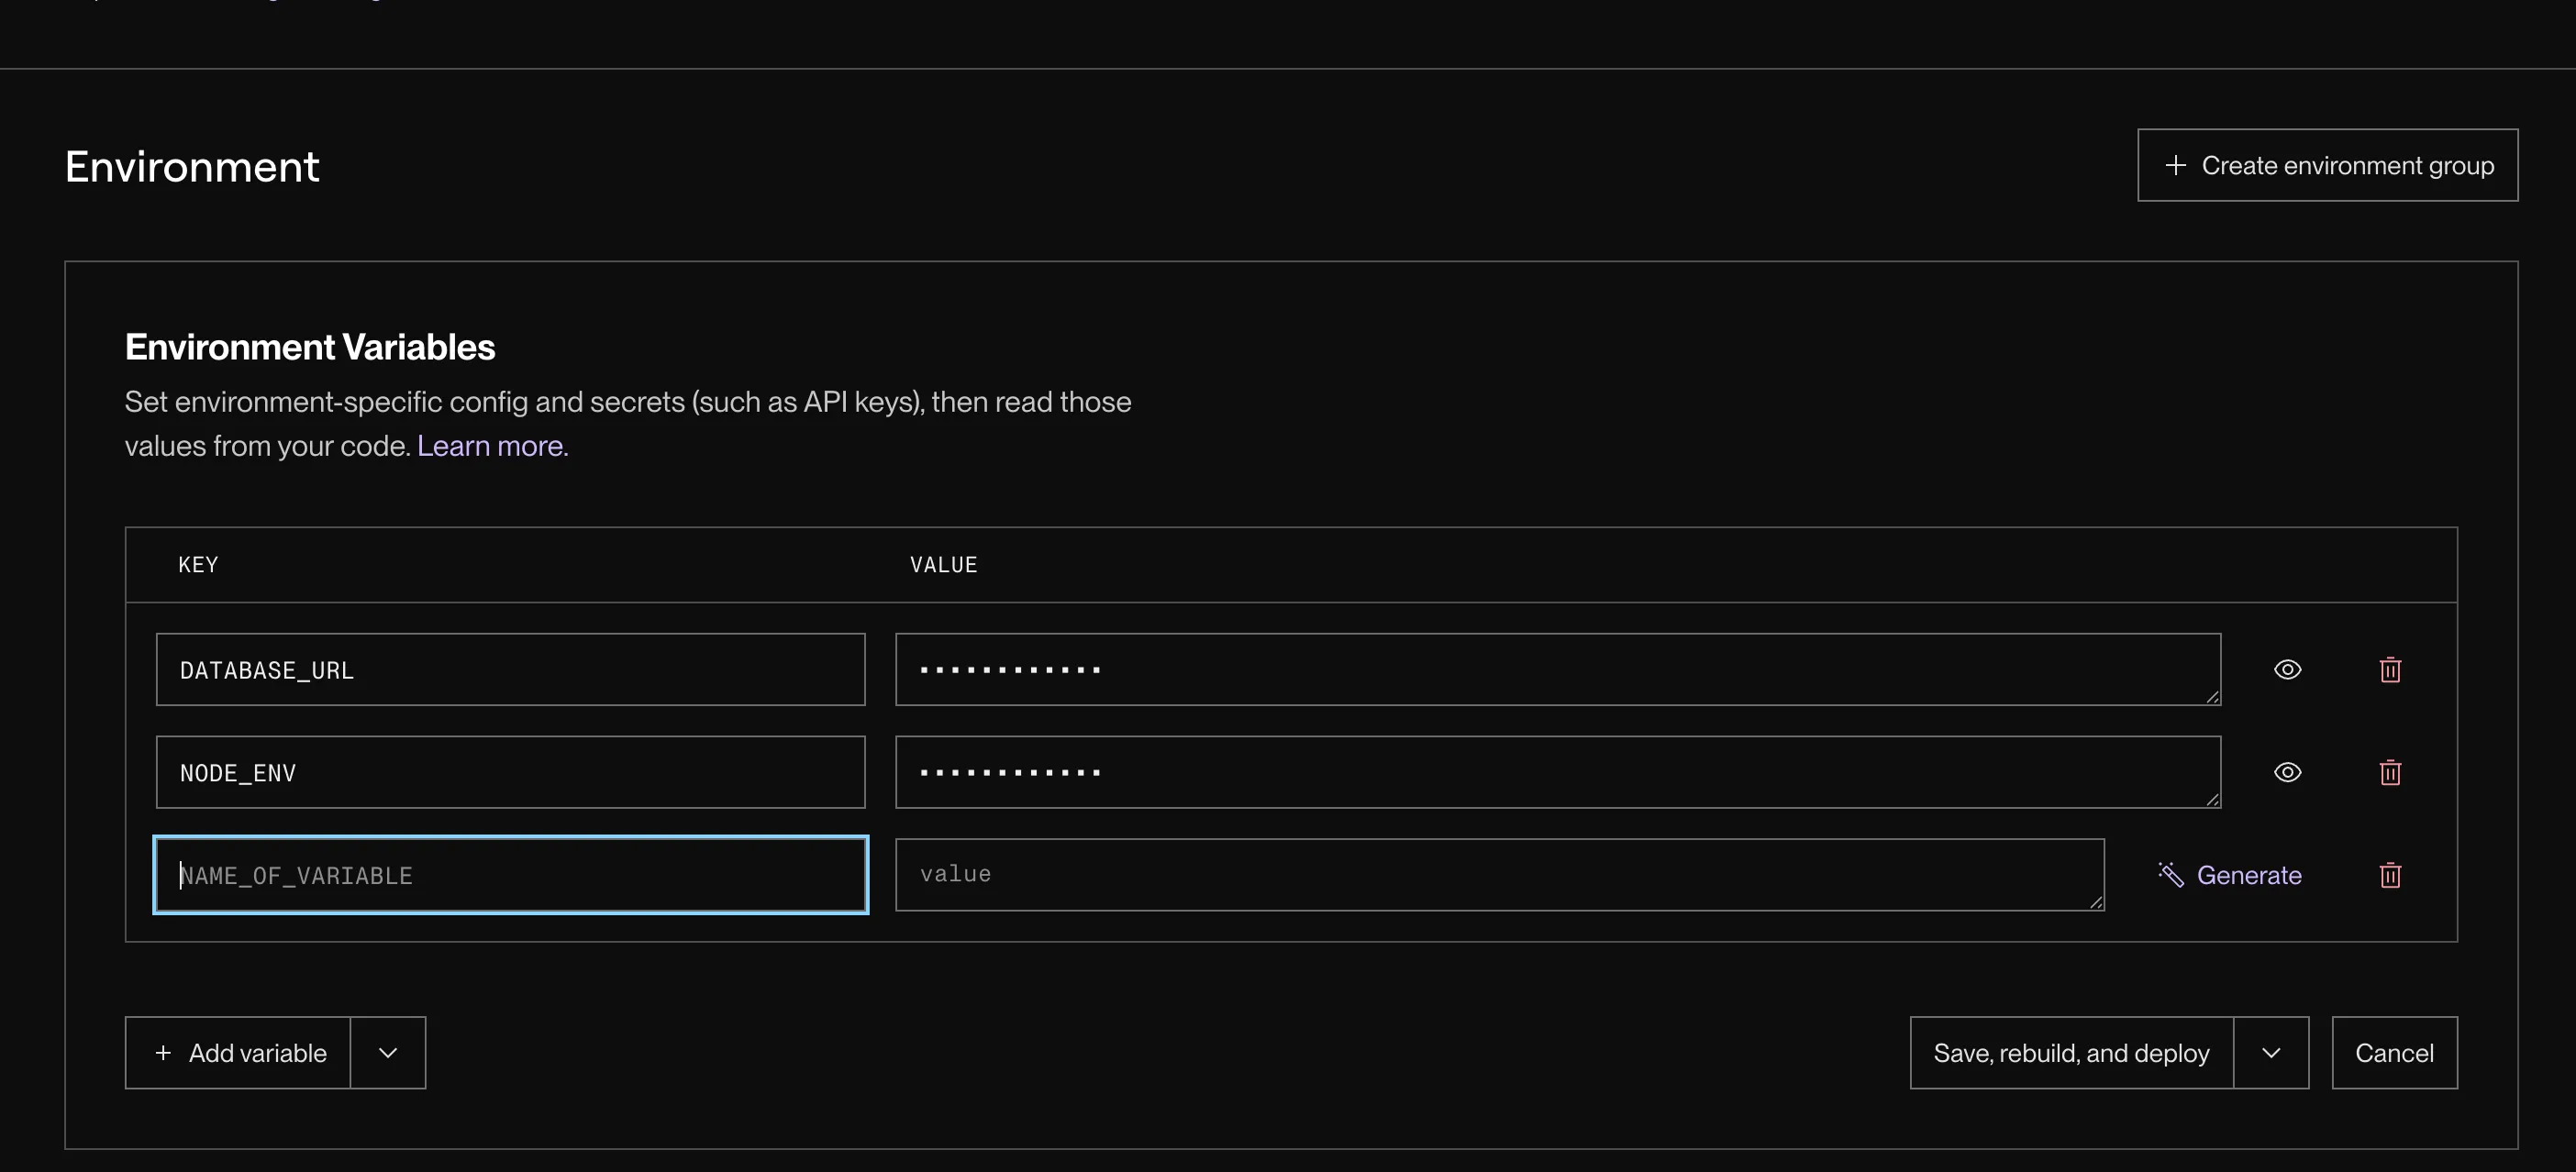The width and height of the screenshot is (2576, 1172).
Task: Edit the NODE_ENV key field
Action: 511,773
